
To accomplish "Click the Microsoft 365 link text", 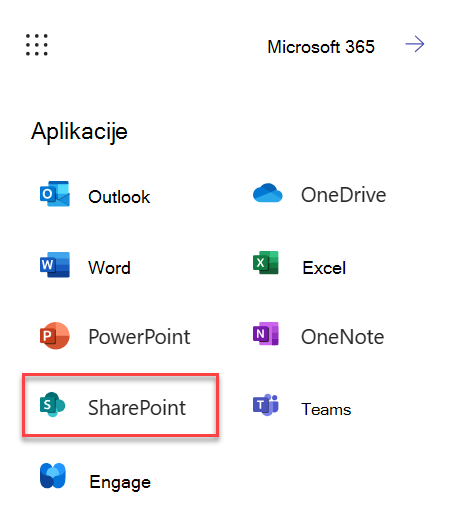I will pos(321,47).
